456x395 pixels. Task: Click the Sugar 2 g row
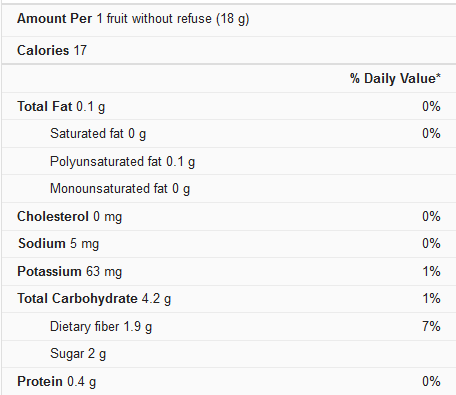coord(229,354)
